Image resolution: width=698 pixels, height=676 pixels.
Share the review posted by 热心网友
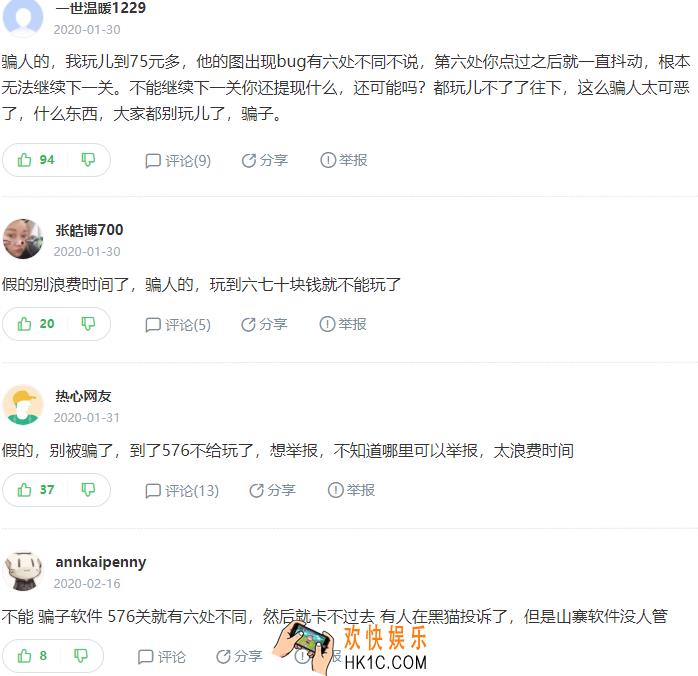[272, 490]
